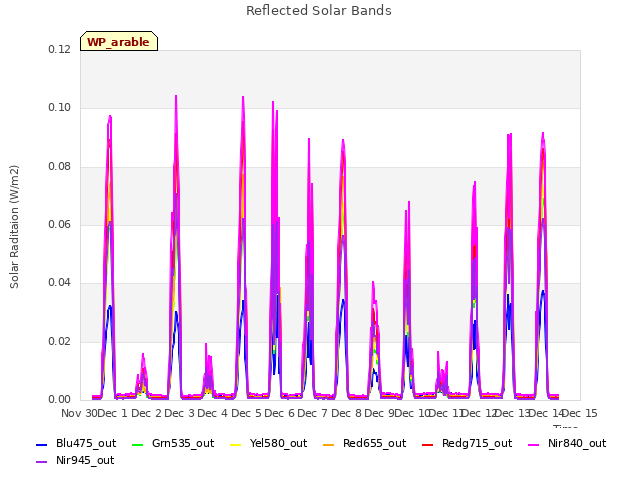640x480 pixels.
Task: Click the 0.08 y-axis tick label
Action: 60,167
